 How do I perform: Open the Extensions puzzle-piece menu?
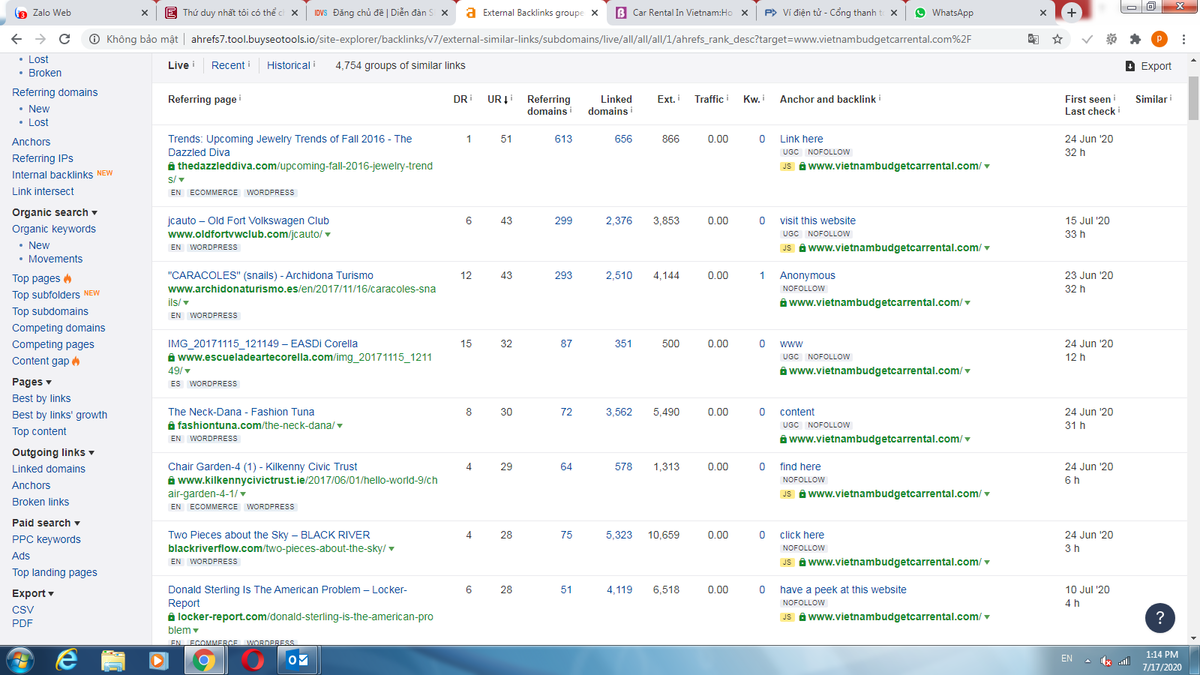tap(1135, 39)
